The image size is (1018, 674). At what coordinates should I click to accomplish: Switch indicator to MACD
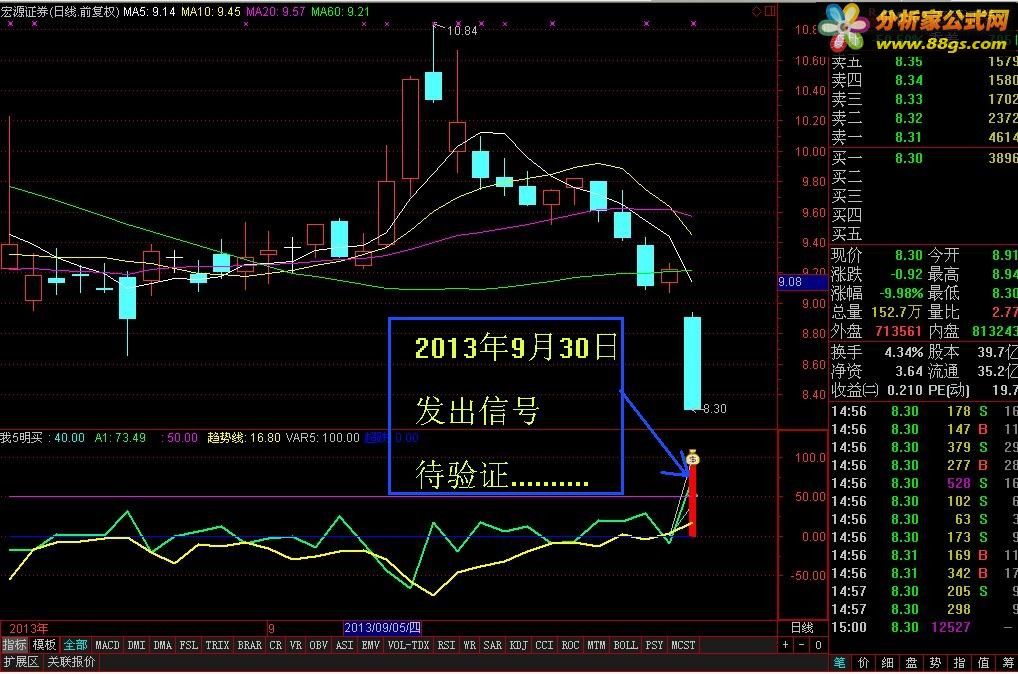(107, 645)
